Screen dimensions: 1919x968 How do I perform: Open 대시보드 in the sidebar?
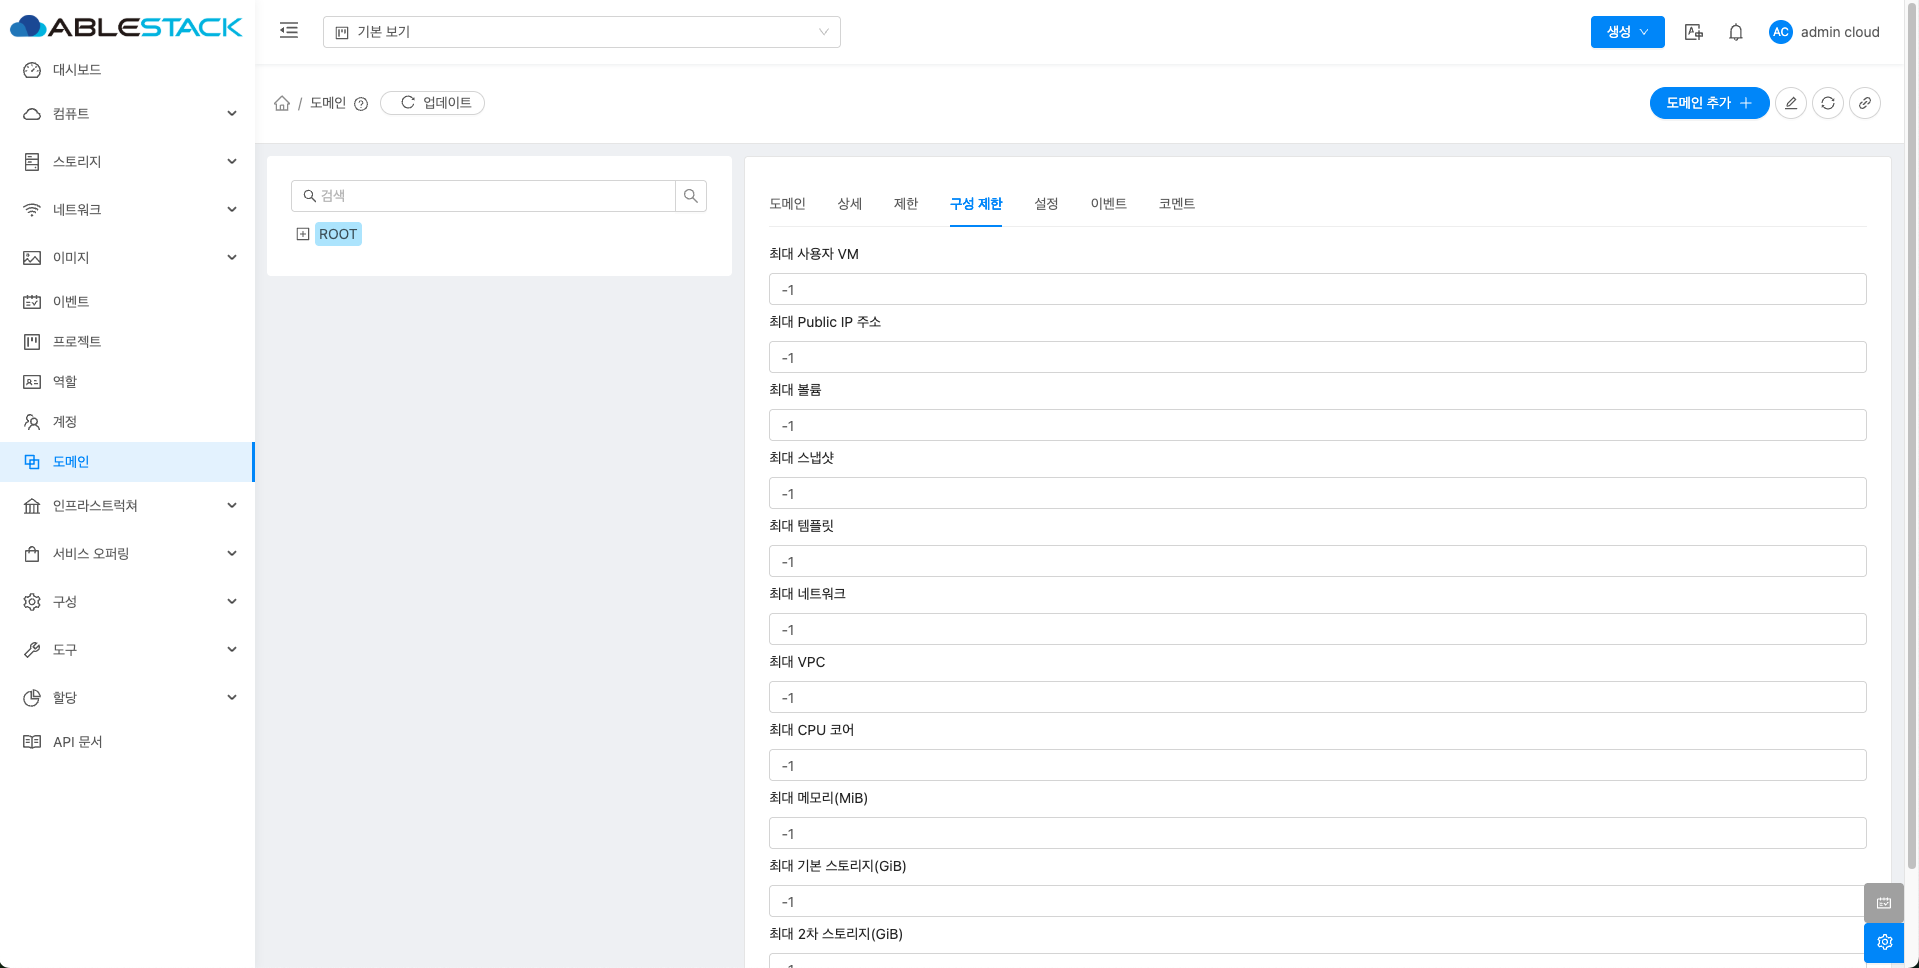[77, 70]
